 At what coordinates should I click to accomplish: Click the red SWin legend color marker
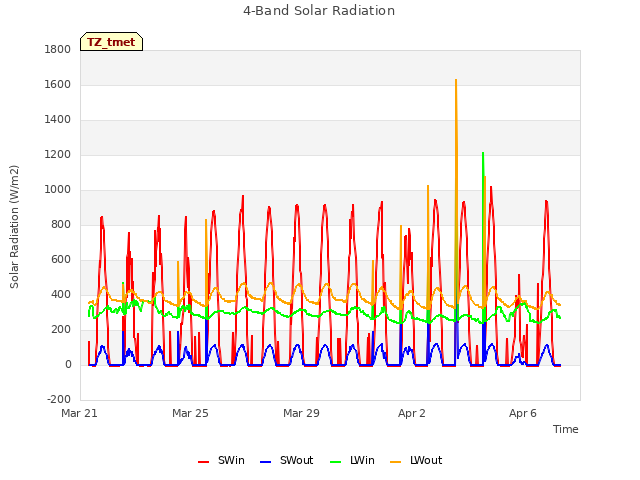[203, 462]
